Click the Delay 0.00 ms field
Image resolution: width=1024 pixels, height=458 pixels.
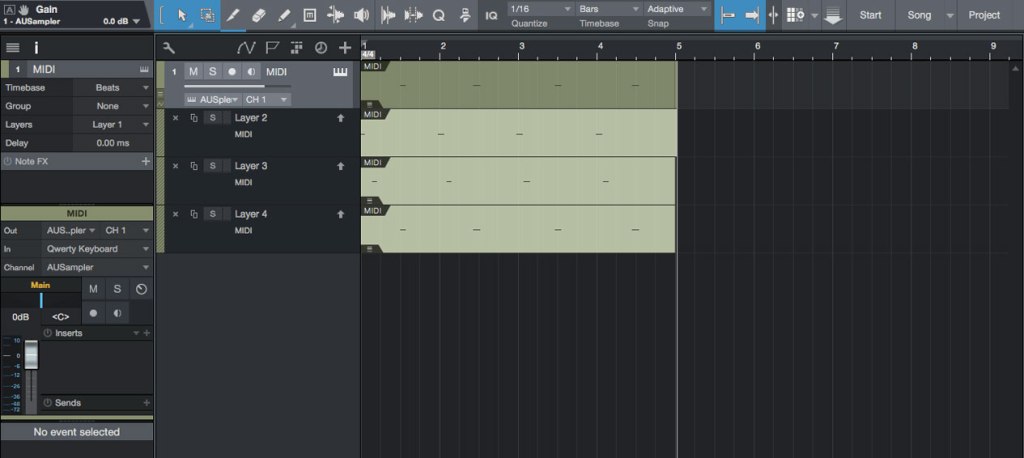click(x=112, y=142)
